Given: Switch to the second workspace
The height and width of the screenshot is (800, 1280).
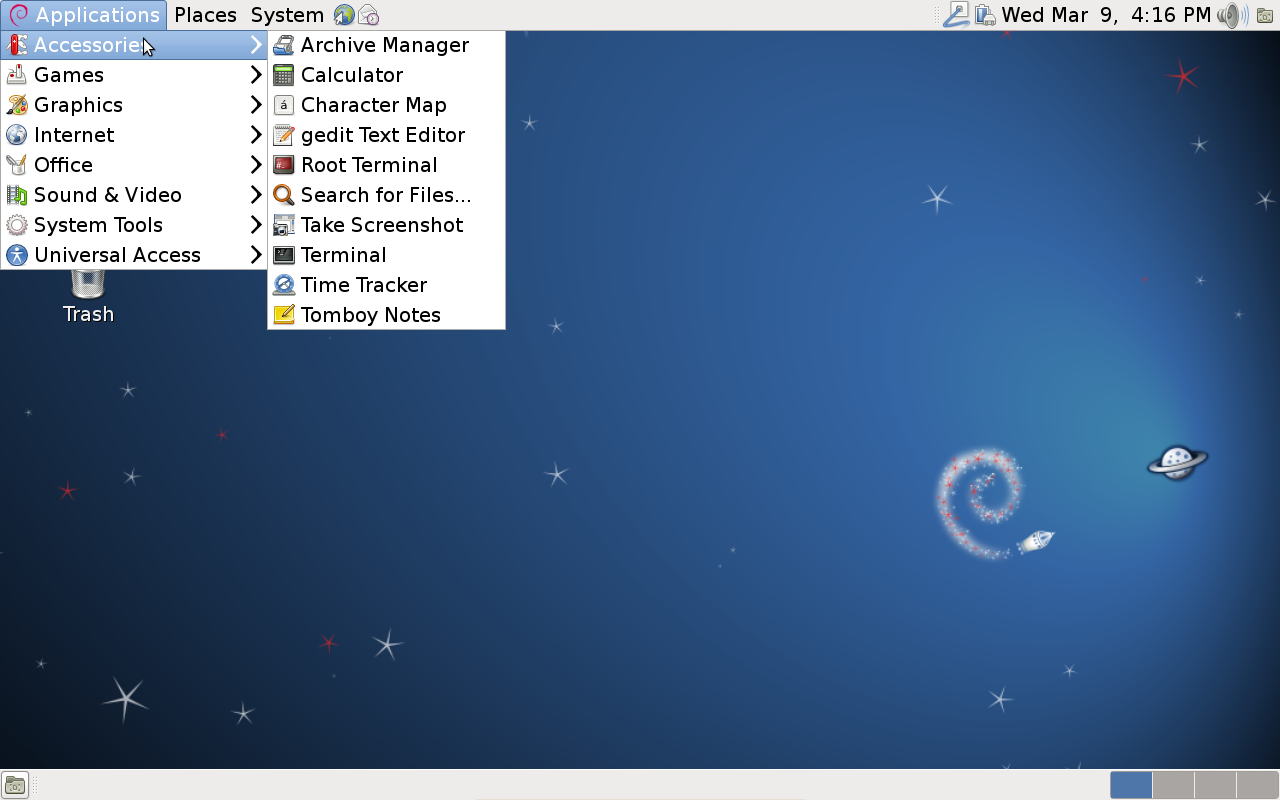Looking at the screenshot, I should pos(1173,785).
